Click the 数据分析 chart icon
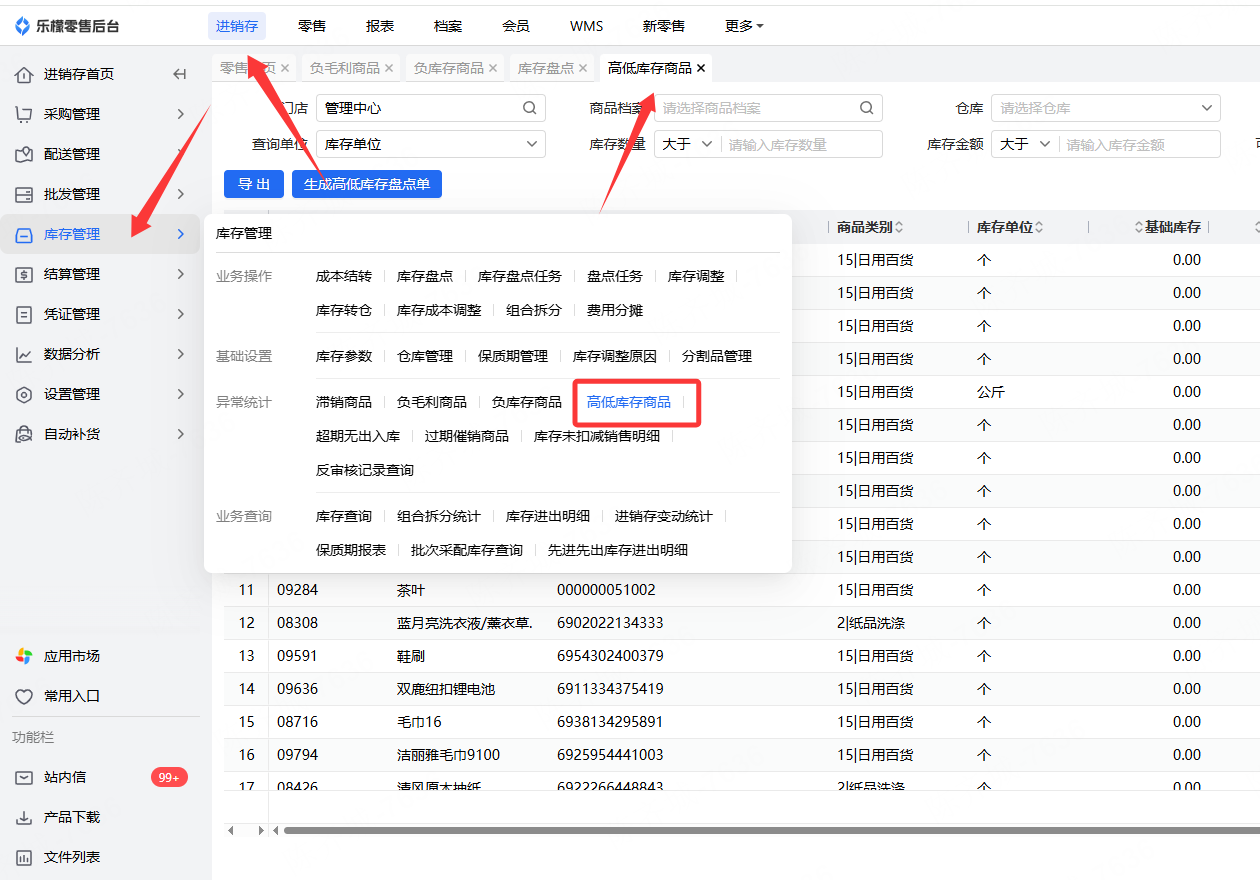The height and width of the screenshot is (880, 1260). tap(24, 354)
